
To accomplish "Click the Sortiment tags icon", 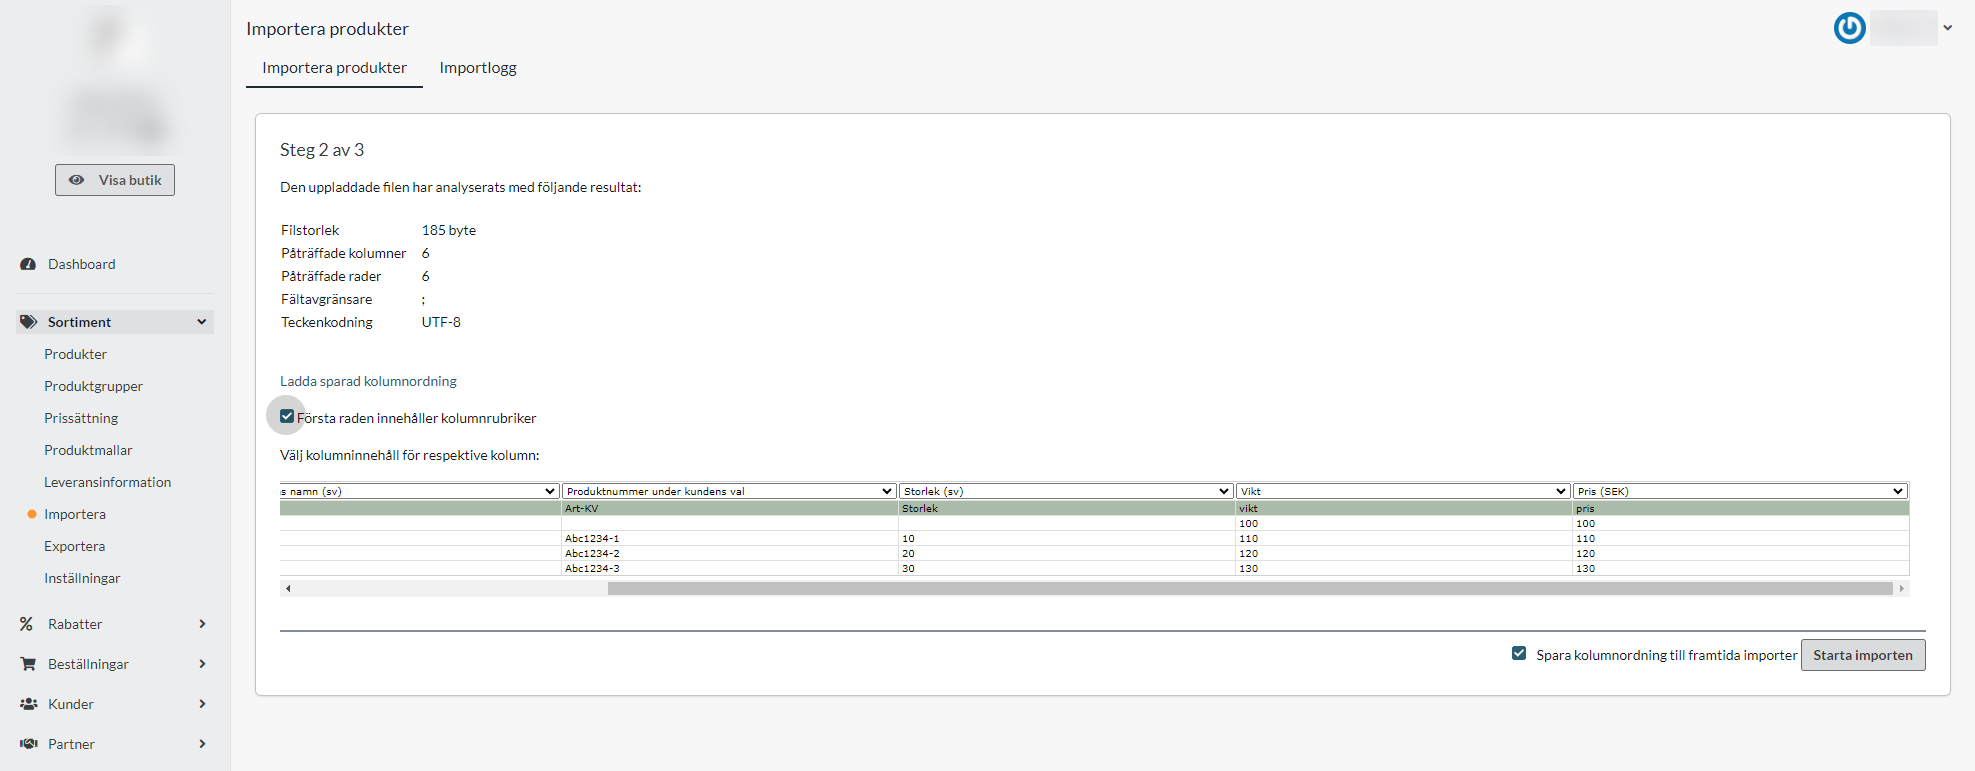I will click(28, 322).
